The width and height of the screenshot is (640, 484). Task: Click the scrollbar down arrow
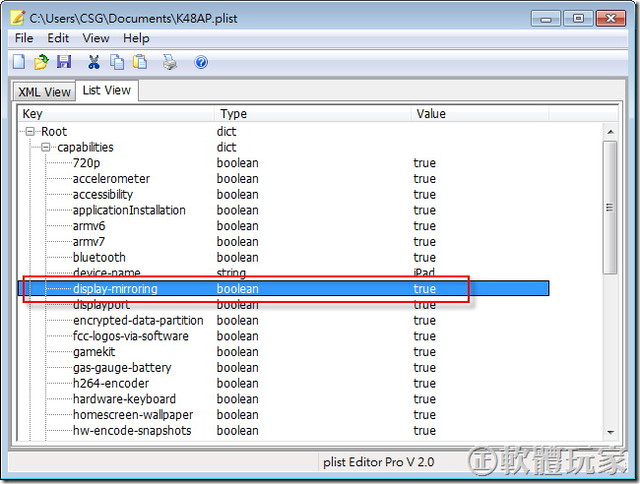point(610,432)
